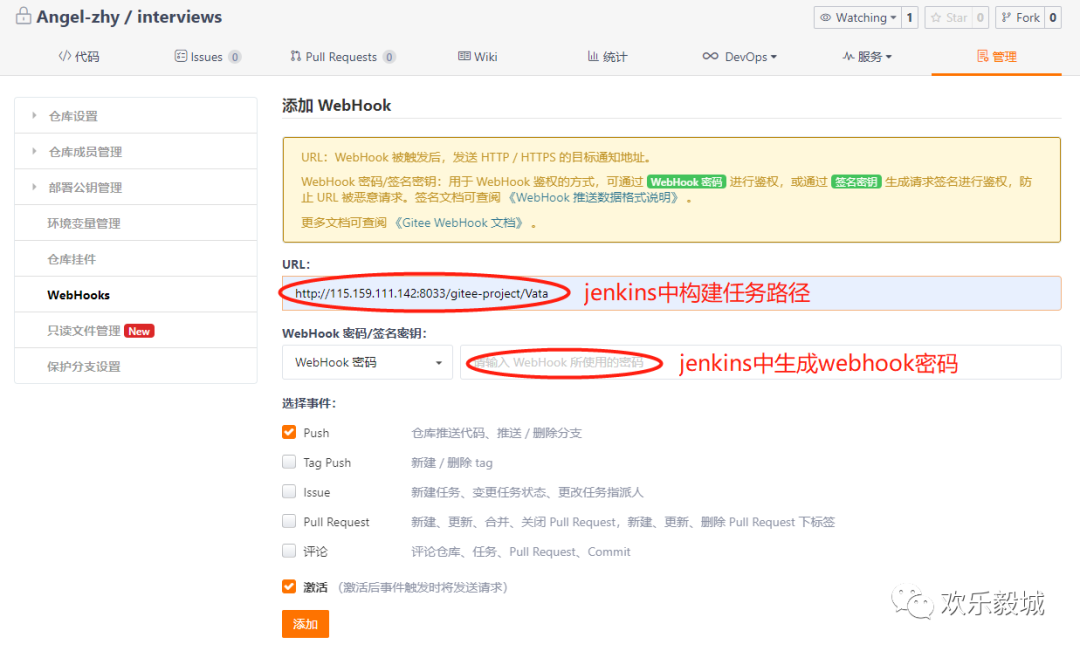Click the Fork count 0
Viewport: 1080px width, 651px height.
(x=1053, y=18)
